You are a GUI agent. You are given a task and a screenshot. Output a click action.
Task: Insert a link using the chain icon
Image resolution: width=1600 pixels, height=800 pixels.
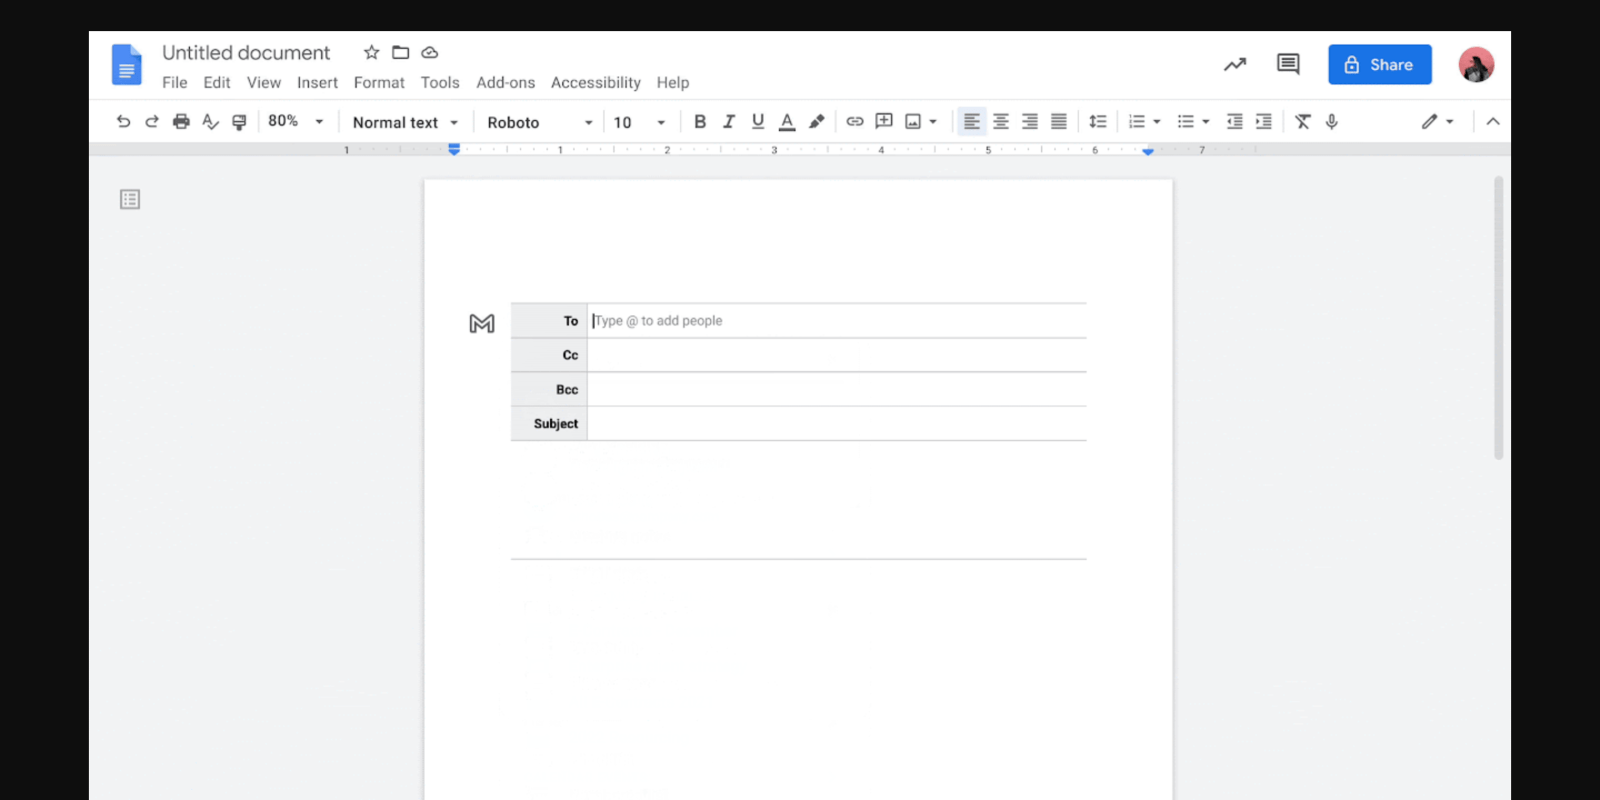pos(855,122)
